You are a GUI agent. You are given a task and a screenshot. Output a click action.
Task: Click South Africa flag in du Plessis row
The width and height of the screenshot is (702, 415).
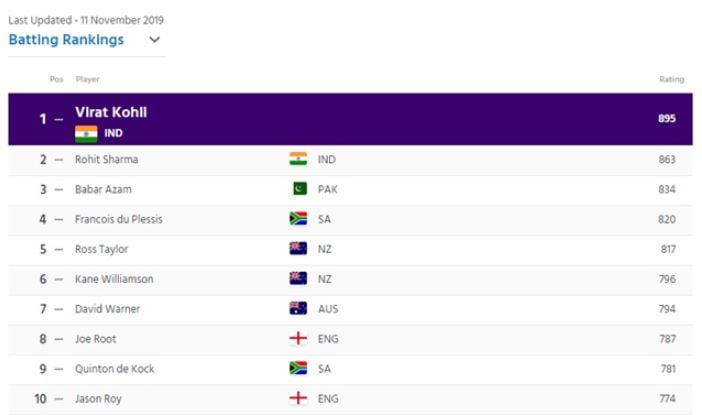pos(298,219)
